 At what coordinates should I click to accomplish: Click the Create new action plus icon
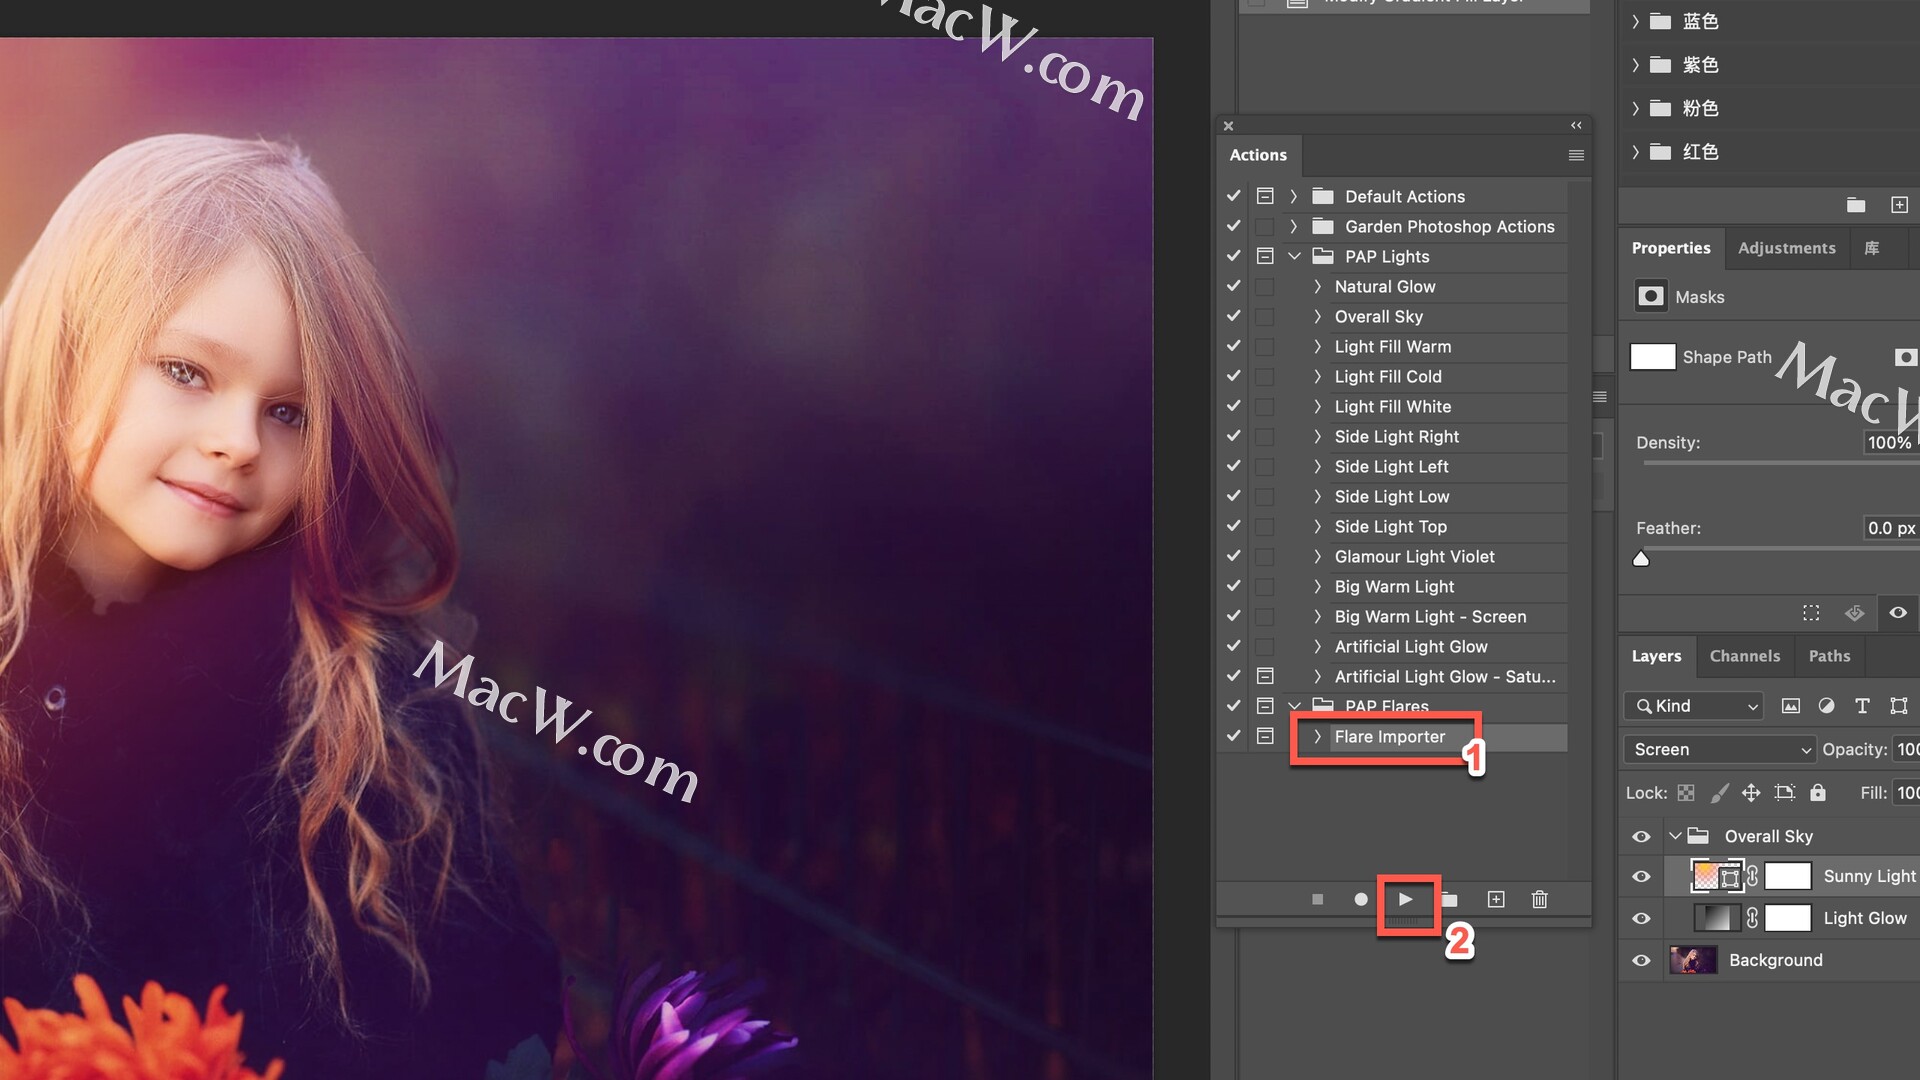pos(1496,899)
